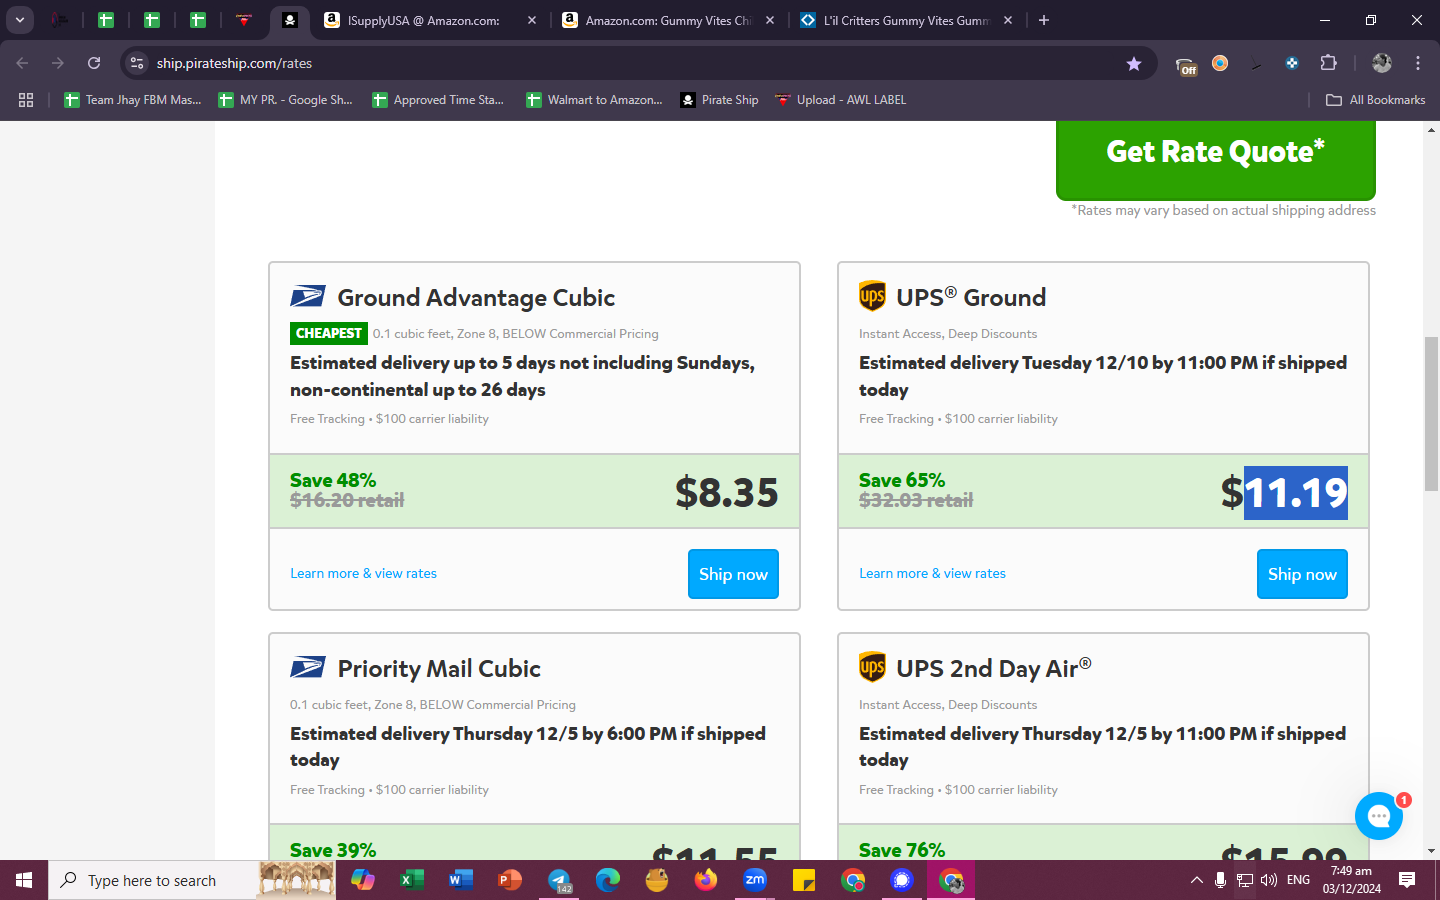
Task: Open the Chrome profile avatar
Action: (x=1382, y=63)
